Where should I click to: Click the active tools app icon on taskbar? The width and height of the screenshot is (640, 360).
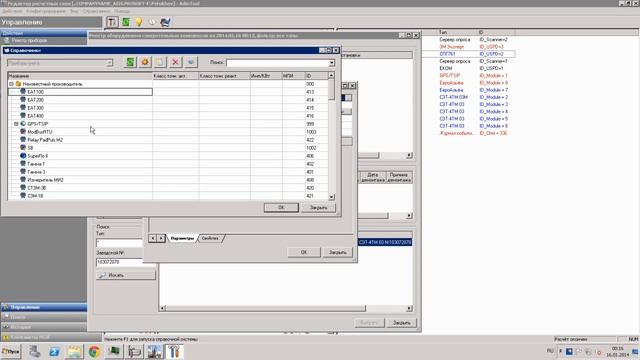click(174, 351)
